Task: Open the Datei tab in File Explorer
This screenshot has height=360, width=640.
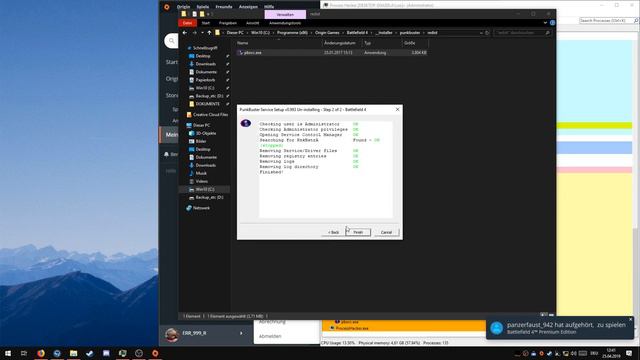Action: coord(187,23)
